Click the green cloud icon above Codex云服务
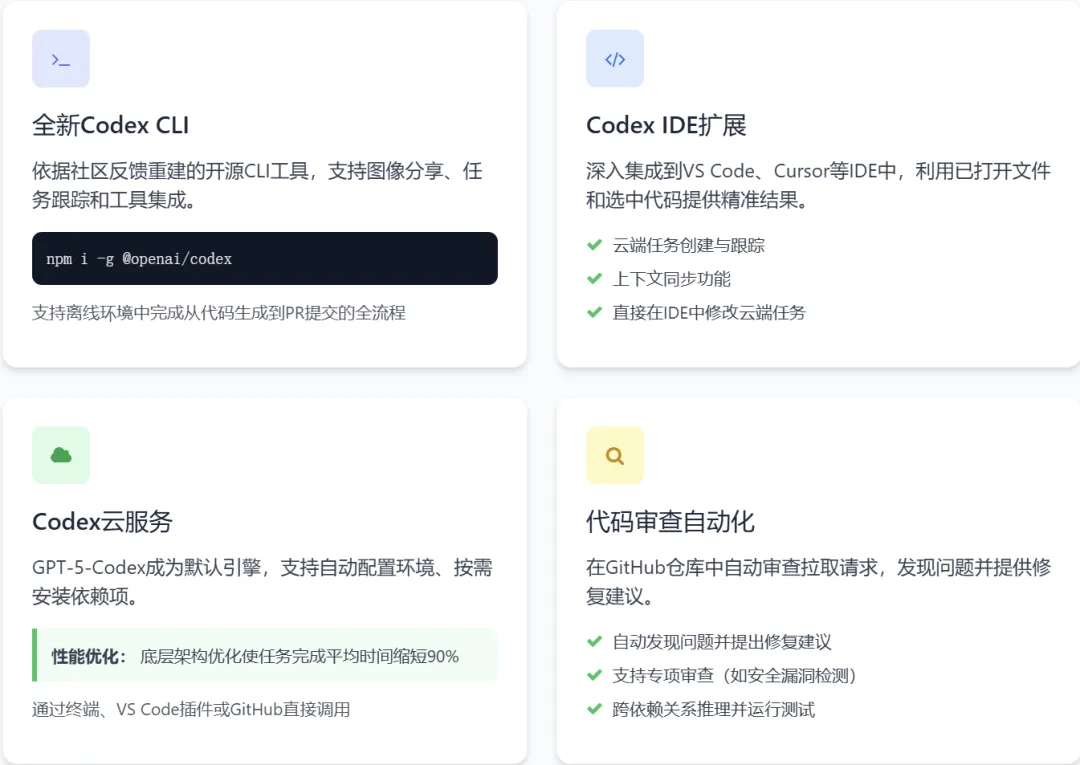 tap(61, 455)
